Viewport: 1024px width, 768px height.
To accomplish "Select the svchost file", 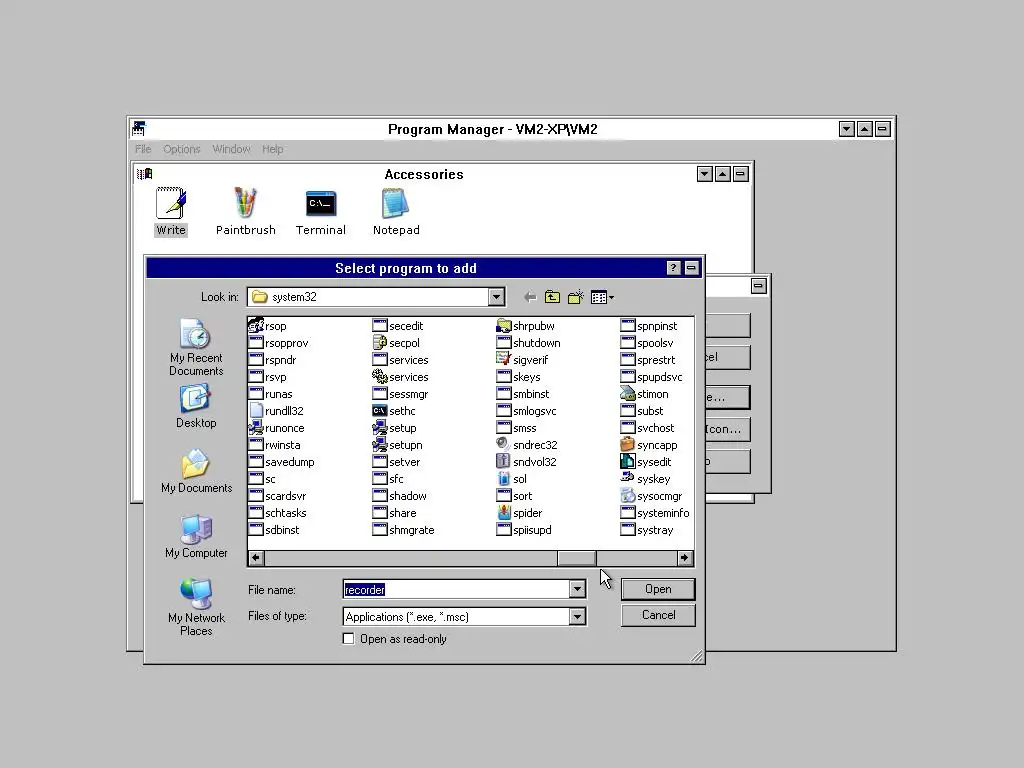I will click(648, 427).
